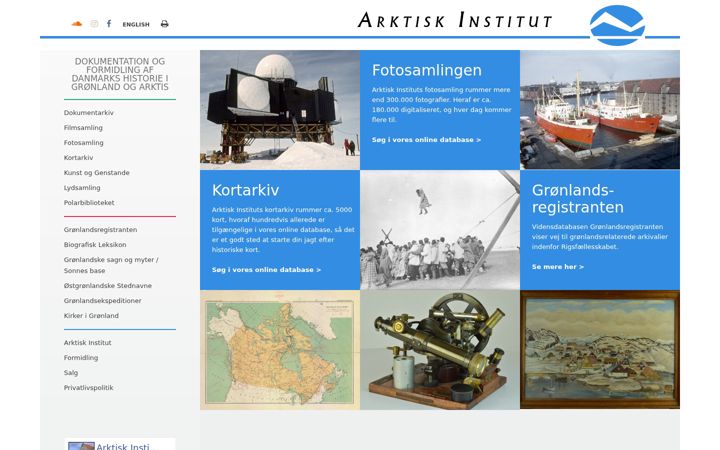Open the Arktisk Institut sidebar item

[88, 343]
